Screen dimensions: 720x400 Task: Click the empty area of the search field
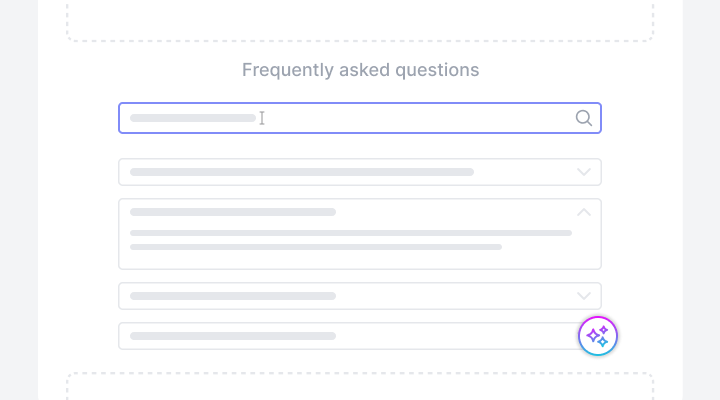(x=420, y=118)
